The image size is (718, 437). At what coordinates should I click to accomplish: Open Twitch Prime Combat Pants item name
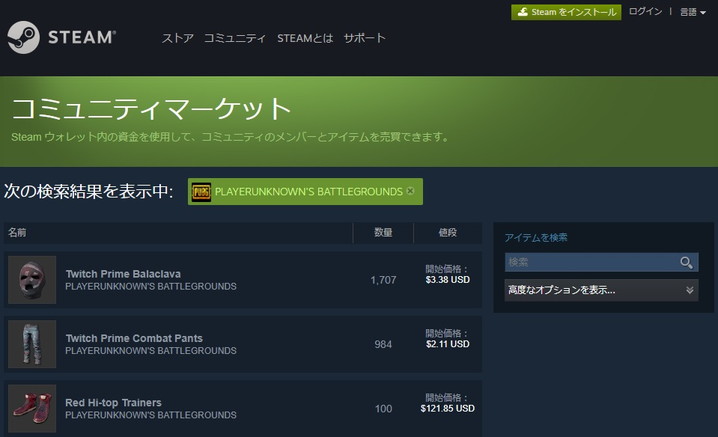click(134, 338)
